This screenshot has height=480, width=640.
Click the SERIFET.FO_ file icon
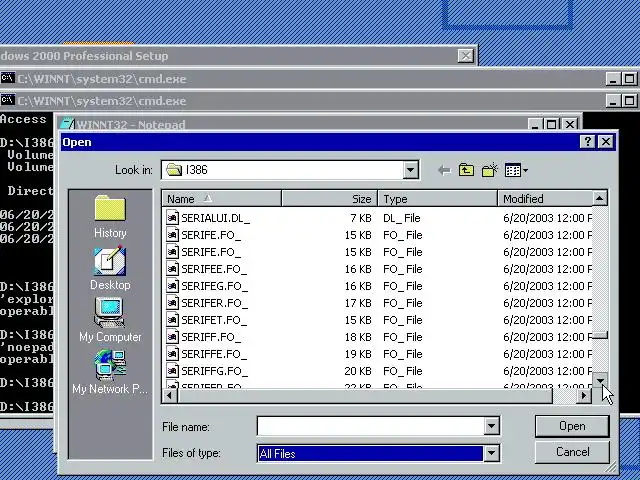(x=172, y=320)
